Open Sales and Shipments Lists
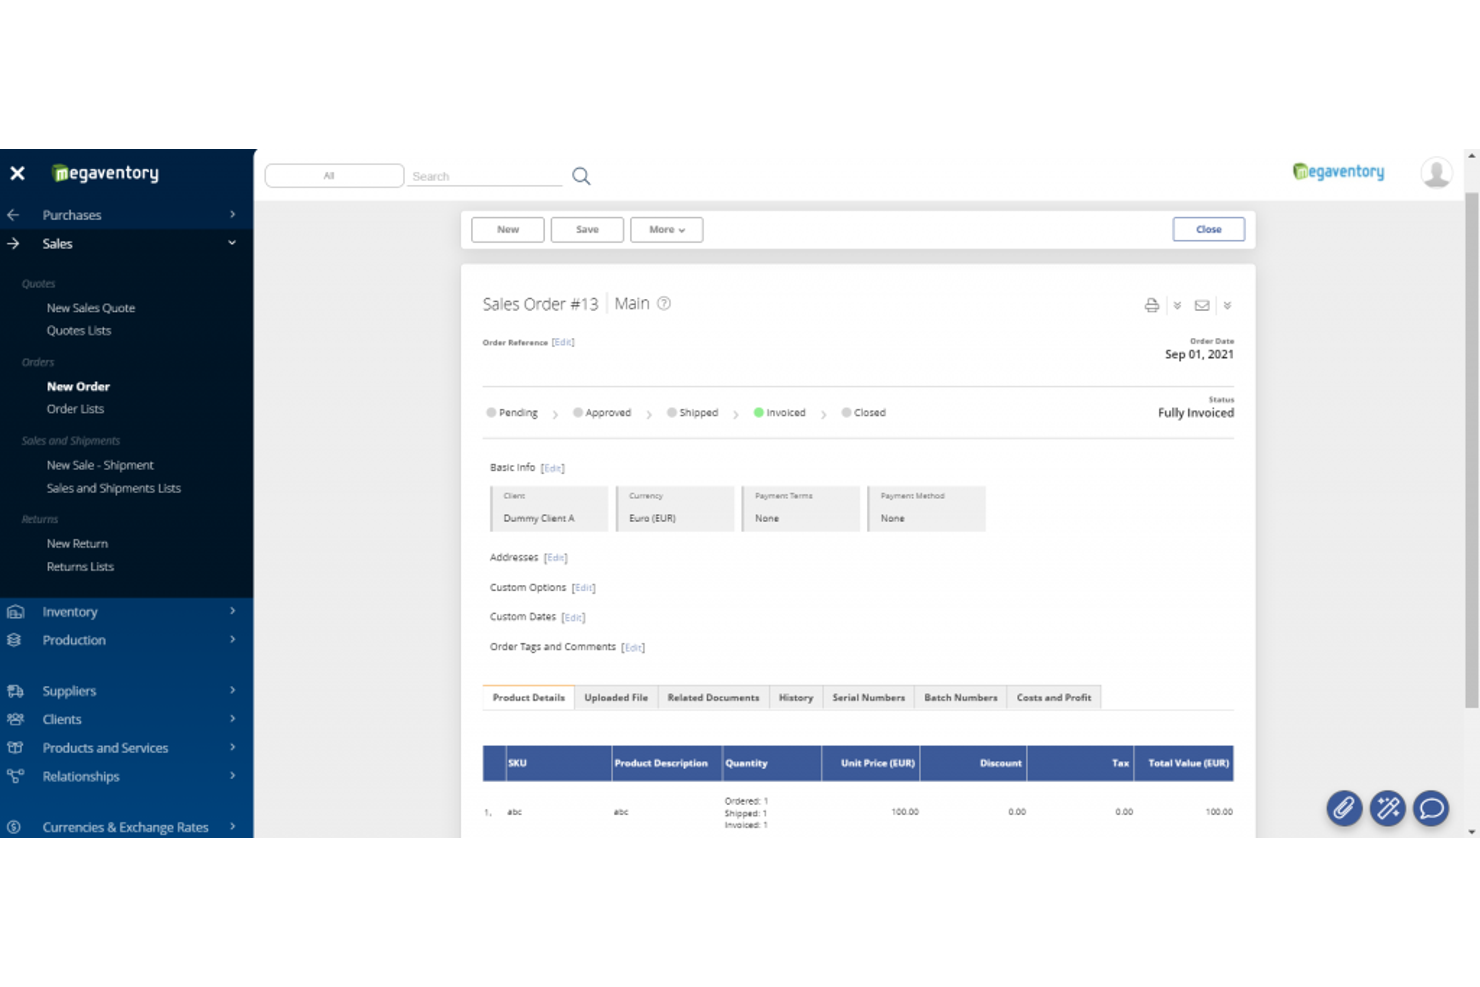Screen dimensions: 1480x987 [114, 488]
